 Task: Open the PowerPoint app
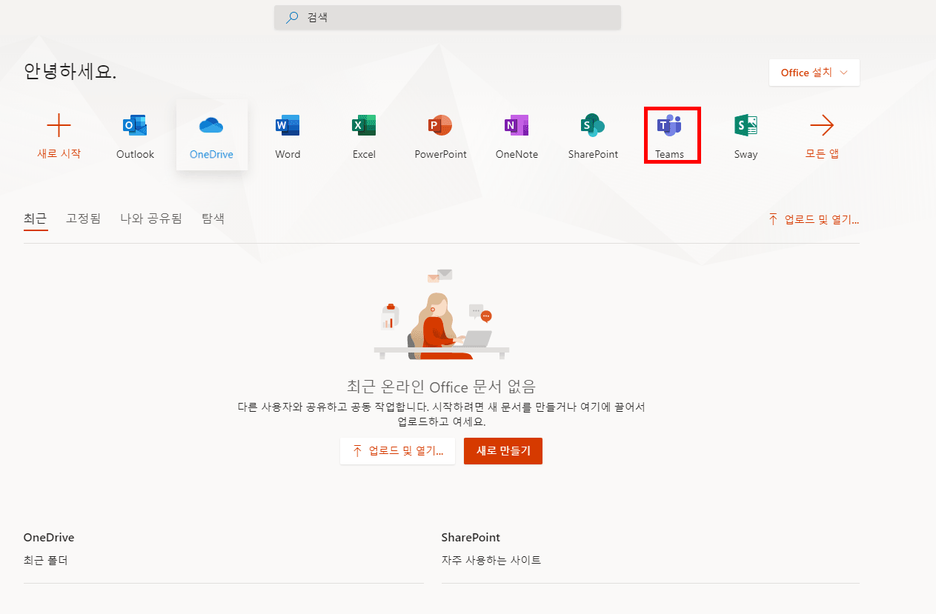click(441, 136)
